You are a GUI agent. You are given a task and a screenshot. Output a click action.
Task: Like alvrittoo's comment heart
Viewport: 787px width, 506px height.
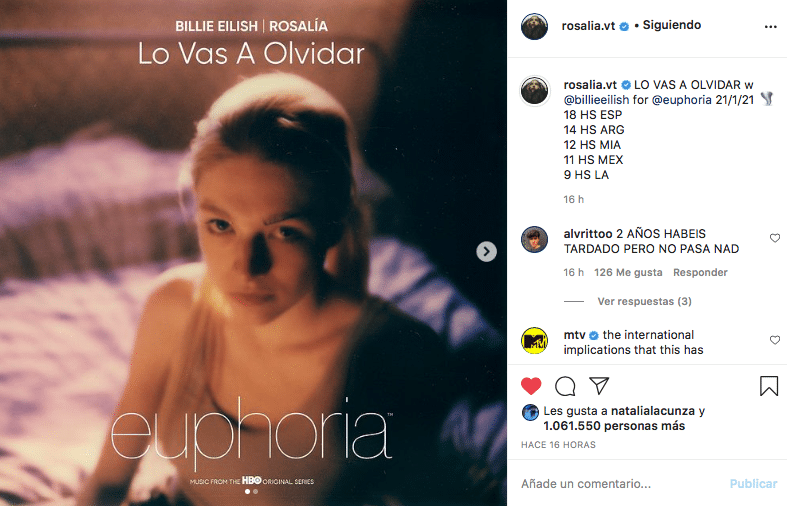point(775,238)
